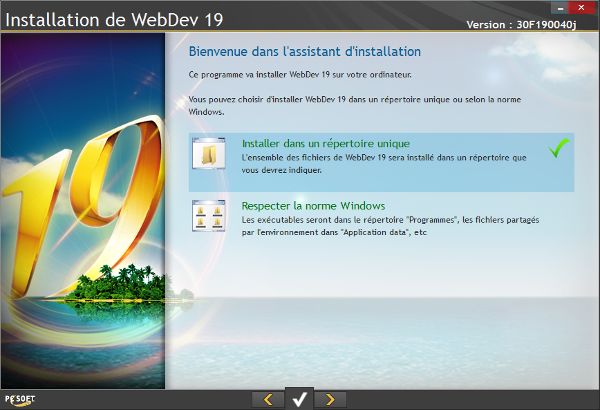The width and height of the screenshot is (600, 410).
Task: Choose "Respecter la norme Windows" option
Action: pos(381,218)
